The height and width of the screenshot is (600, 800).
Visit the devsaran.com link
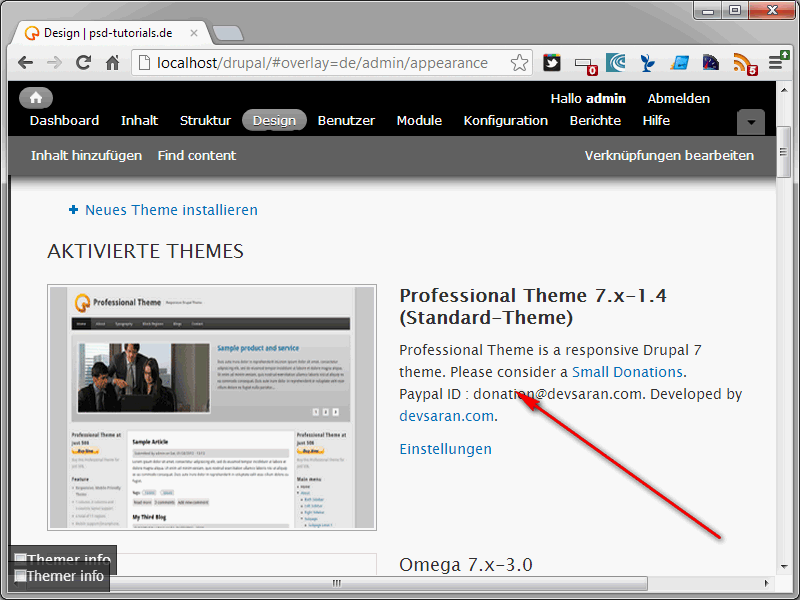[x=446, y=416]
